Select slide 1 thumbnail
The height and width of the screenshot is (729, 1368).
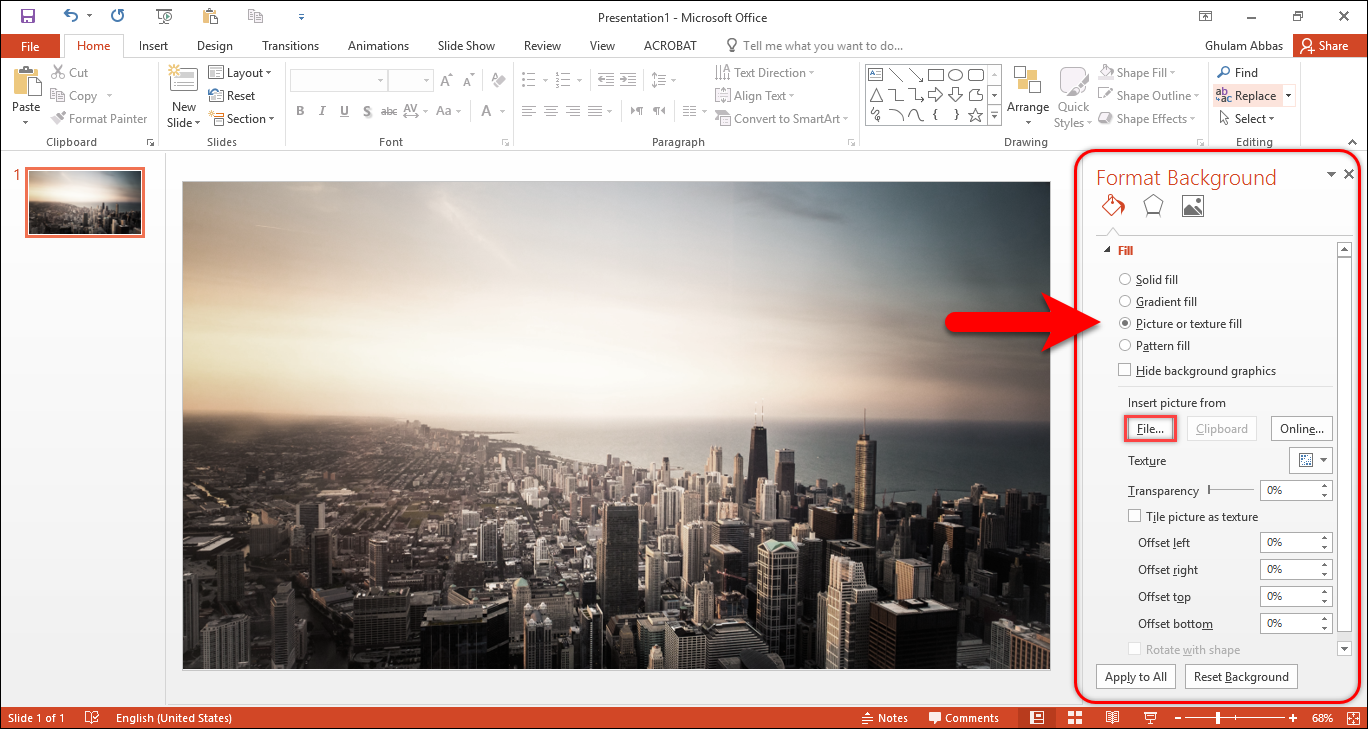click(x=85, y=202)
